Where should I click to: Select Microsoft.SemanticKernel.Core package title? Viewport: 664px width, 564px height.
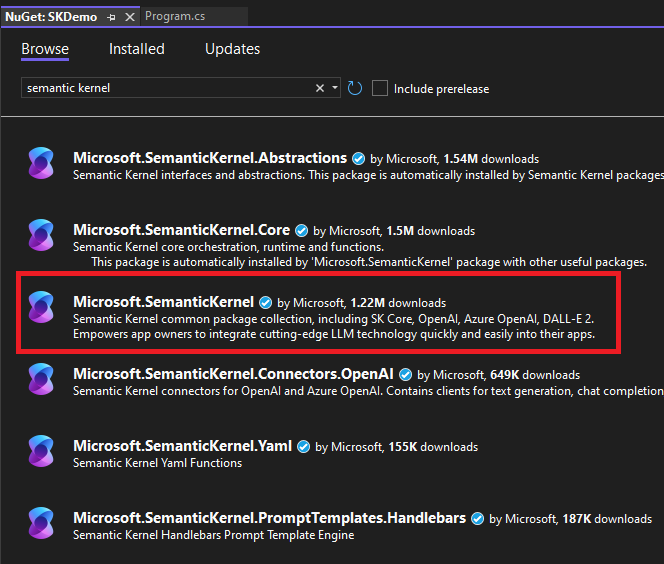(x=182, y=230)
